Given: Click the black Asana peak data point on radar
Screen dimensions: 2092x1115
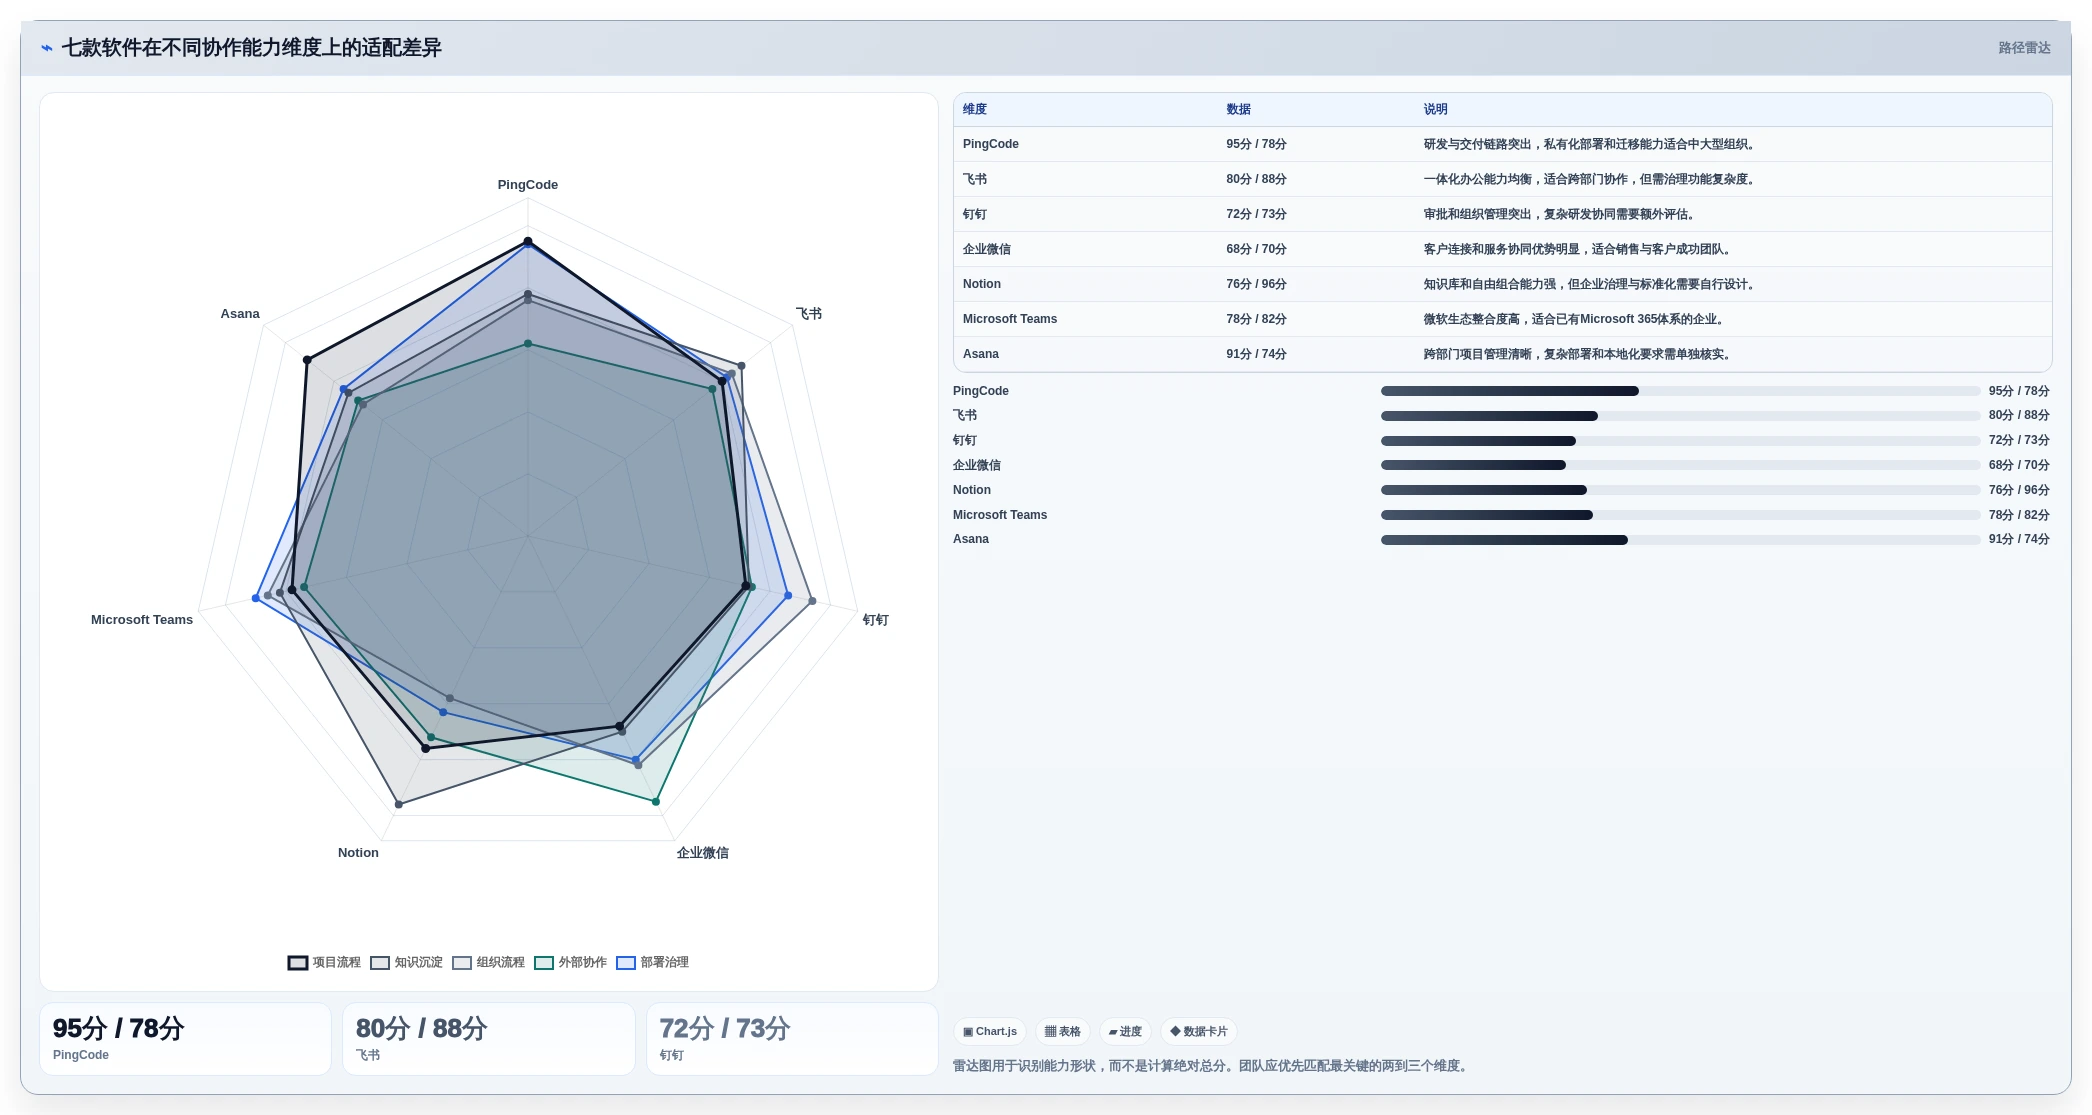Looking at the screenshot, I should pyautogui.click(x=307, y=359).
